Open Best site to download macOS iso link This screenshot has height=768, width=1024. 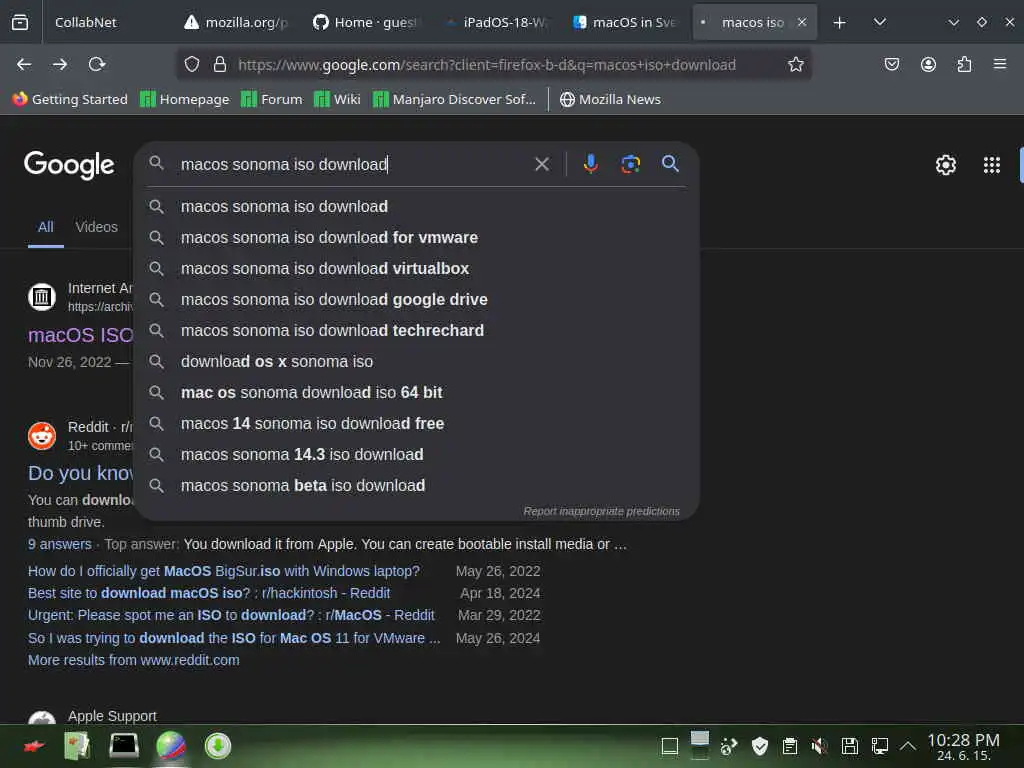[209, 593]
